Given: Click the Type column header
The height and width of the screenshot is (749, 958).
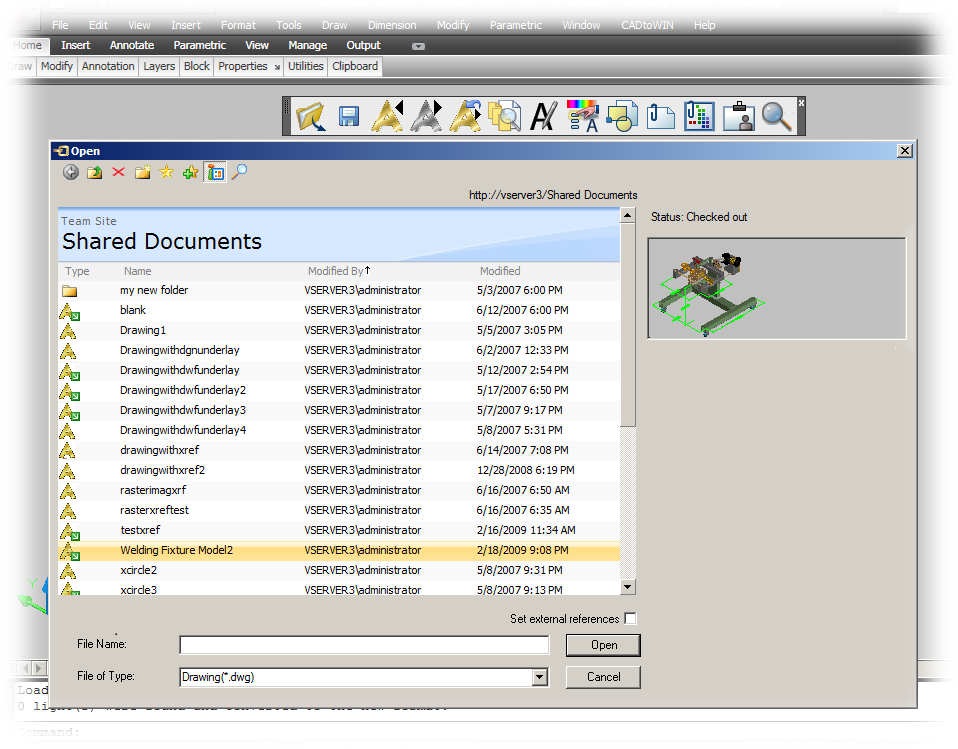Looking at the screenshot, I should [77, 271].
